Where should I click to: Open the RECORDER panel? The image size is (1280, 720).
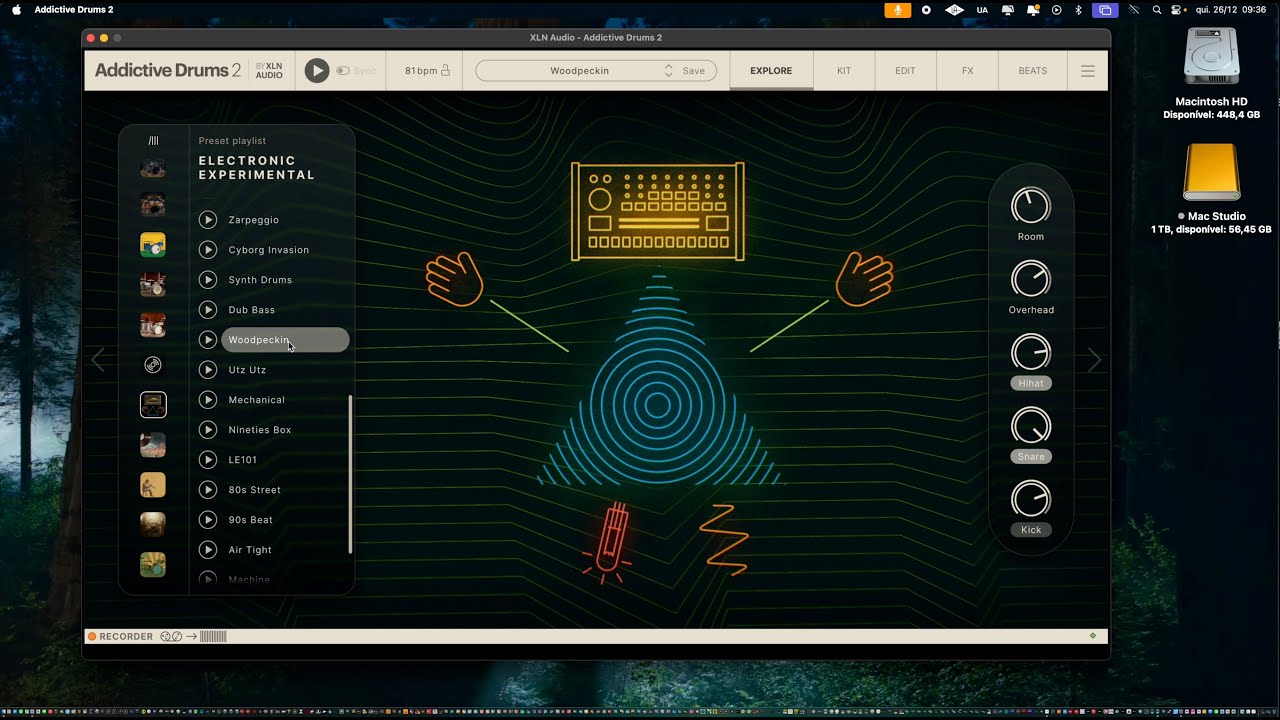(x=120, y=636)
